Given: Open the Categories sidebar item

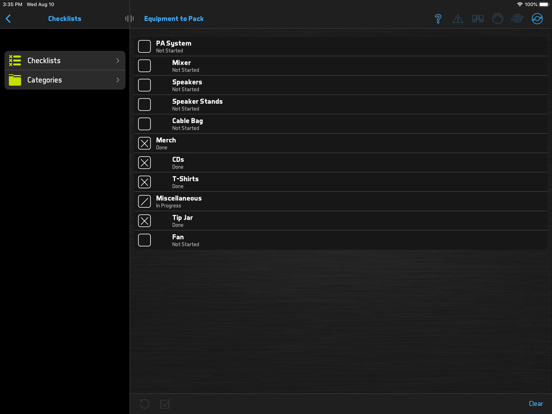Looking at the screenshot, I should pos(65,80).
